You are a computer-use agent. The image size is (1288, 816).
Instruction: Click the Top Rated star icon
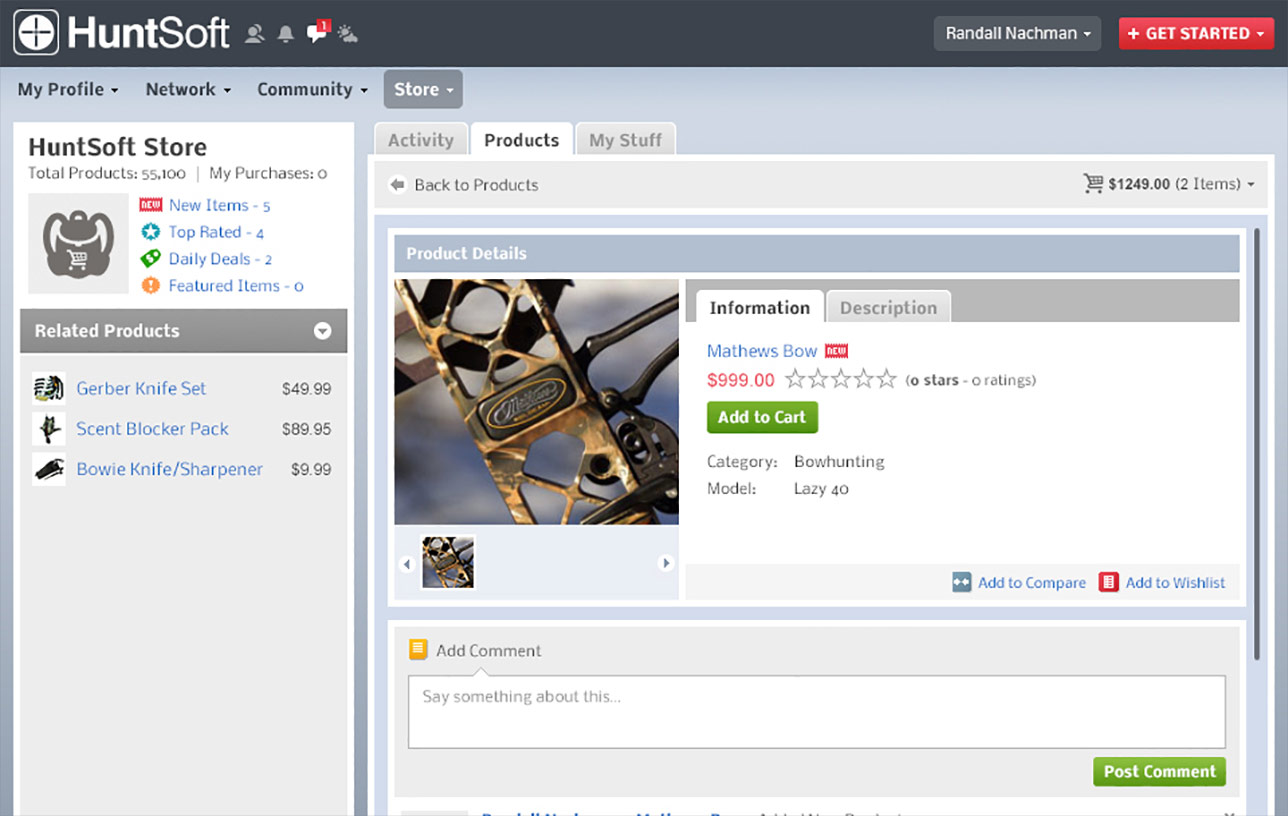[150, 232]
